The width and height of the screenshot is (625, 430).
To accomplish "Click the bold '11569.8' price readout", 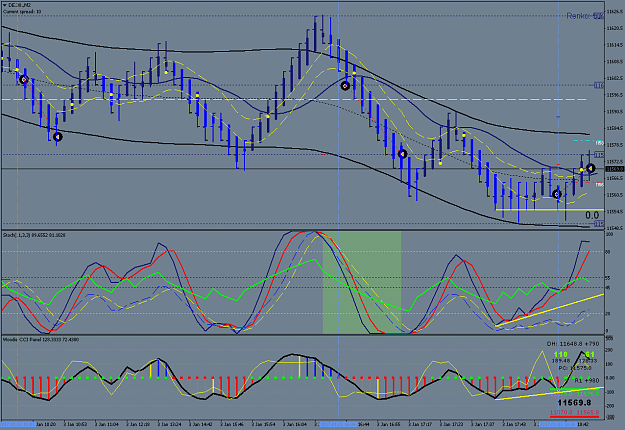I will 574,403.
